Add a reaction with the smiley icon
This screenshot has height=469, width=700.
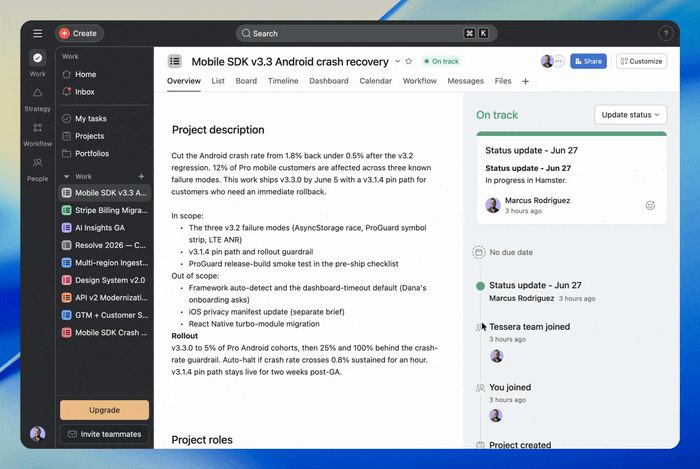pos(650,205)
